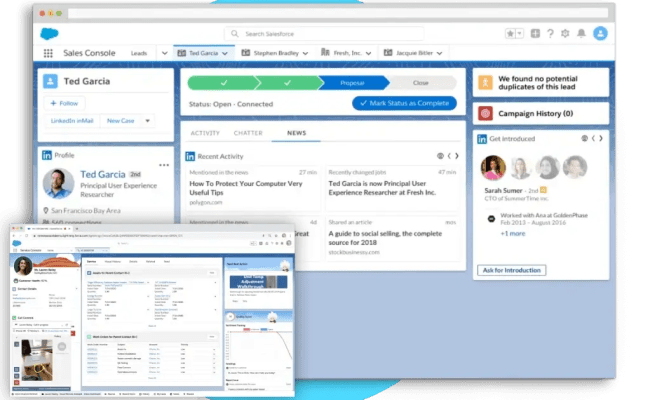Click the polygon.com source link
650x400 pixels.
[x=206, y=203]
